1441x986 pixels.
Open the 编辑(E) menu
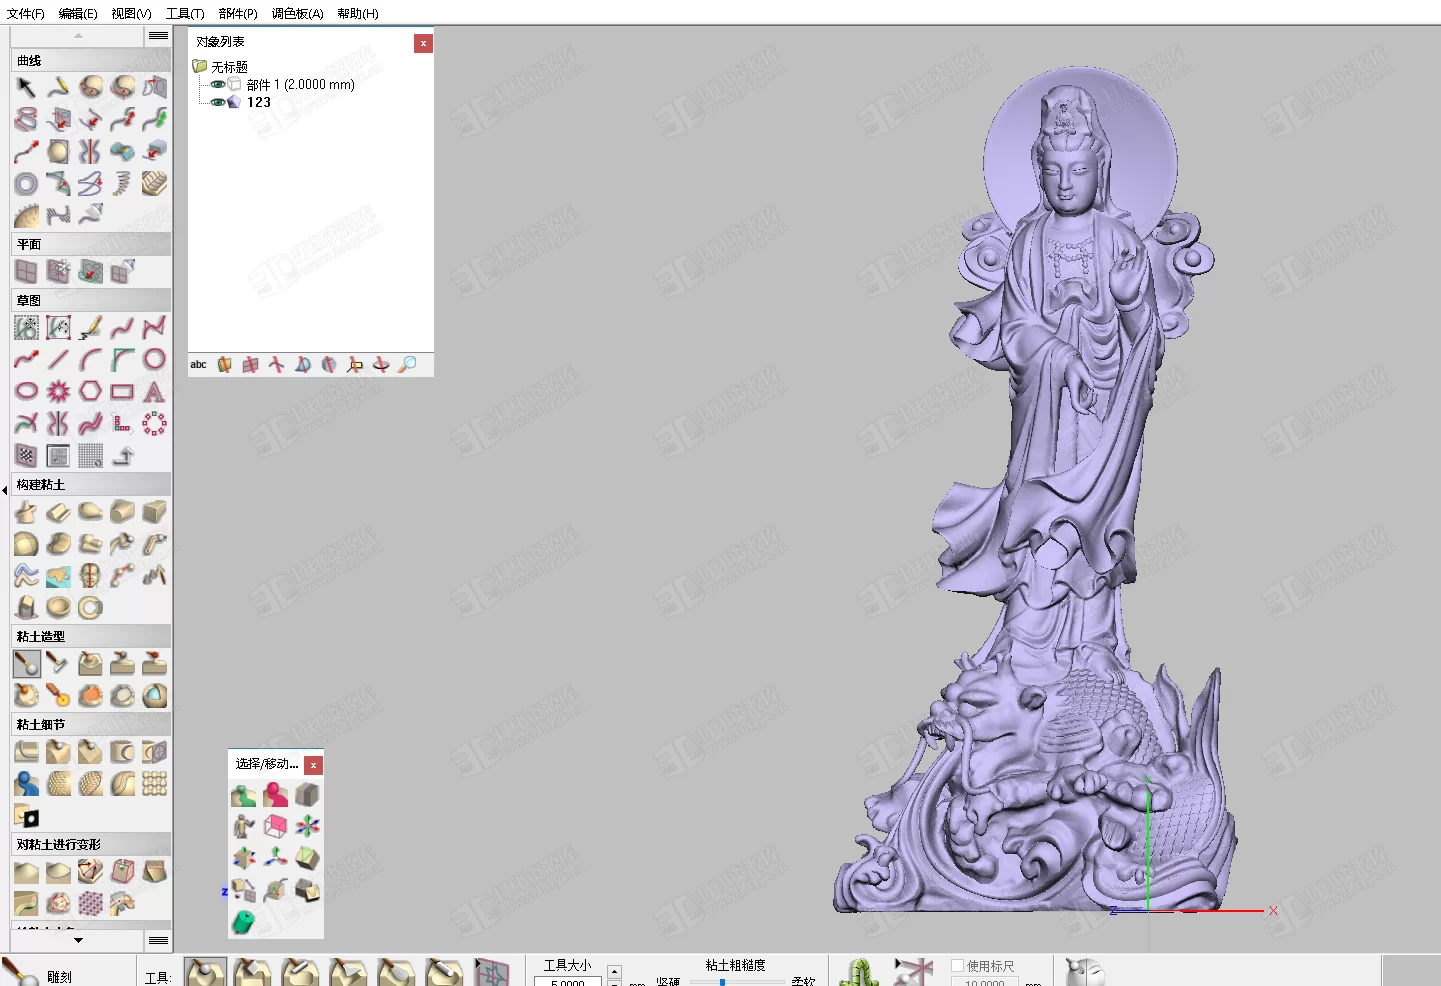pyautogui.click(x=78, y=13)
